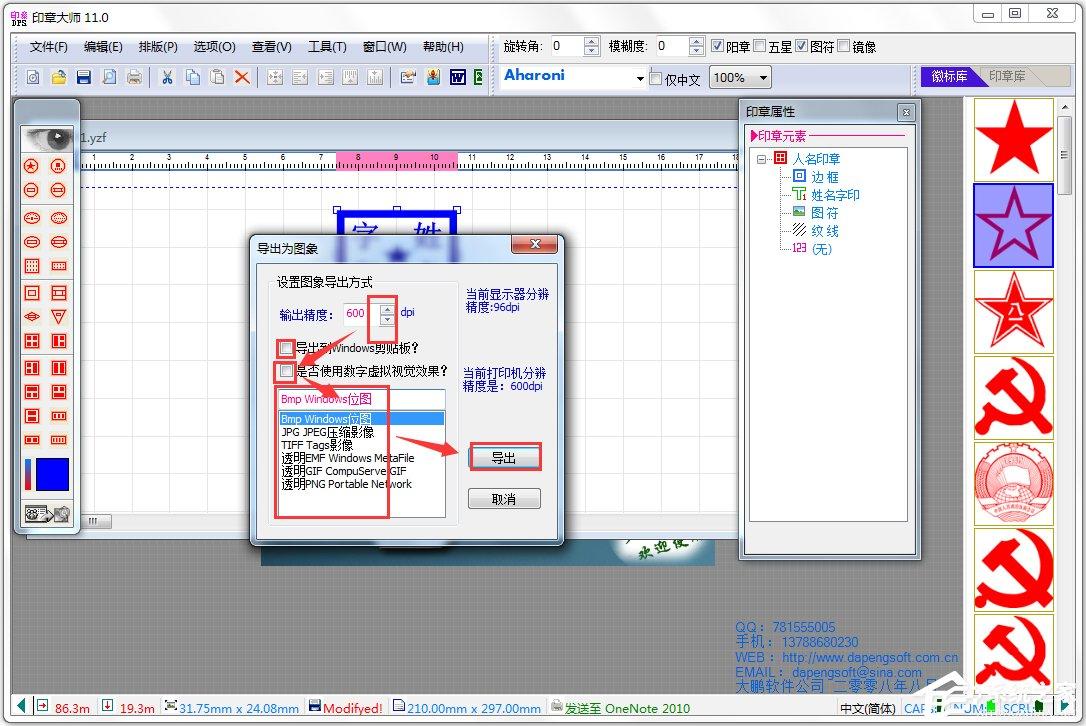Click the blue-red gradient color bar
Viewport: 1086px width, 726px height.
[x=28, y=475]
